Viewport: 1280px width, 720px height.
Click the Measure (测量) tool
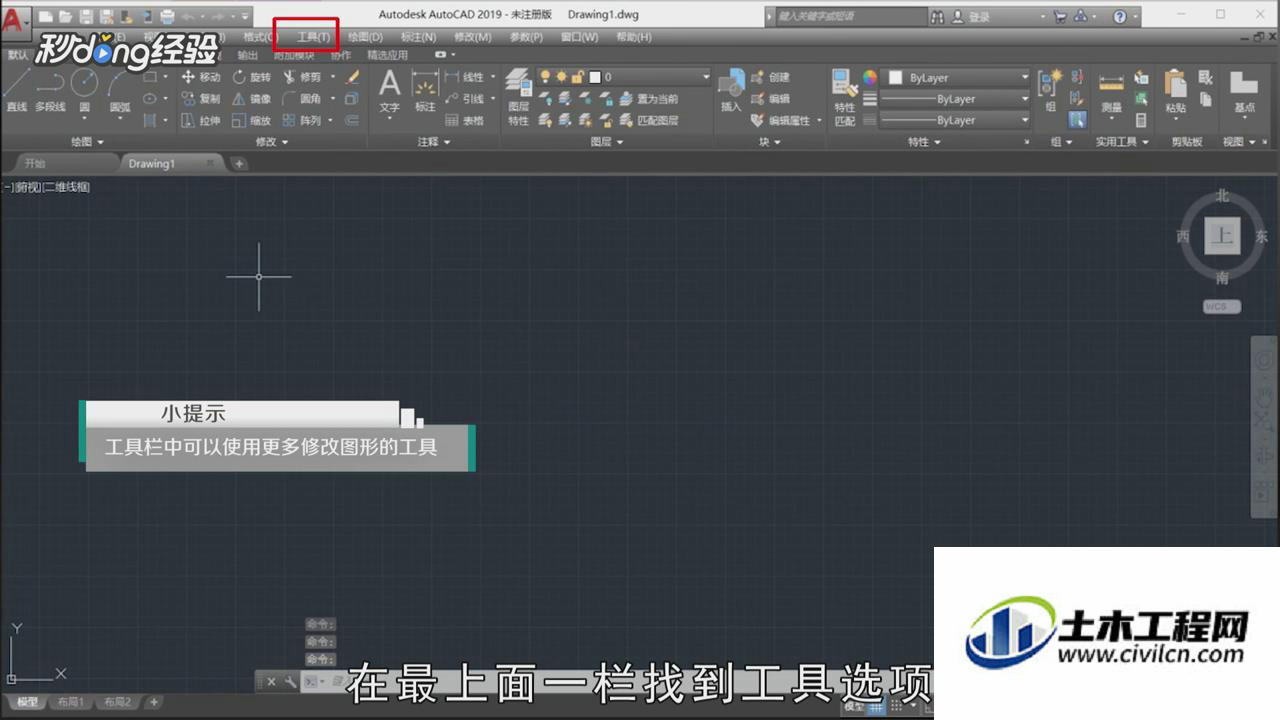point(1111,93)
